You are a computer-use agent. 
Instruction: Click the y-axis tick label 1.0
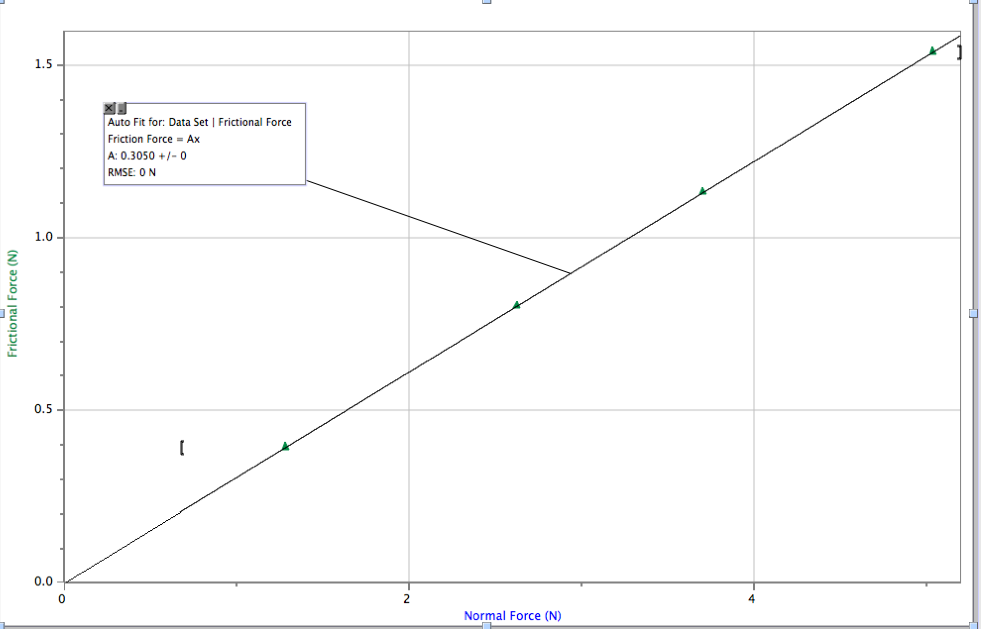click(44, 236)
